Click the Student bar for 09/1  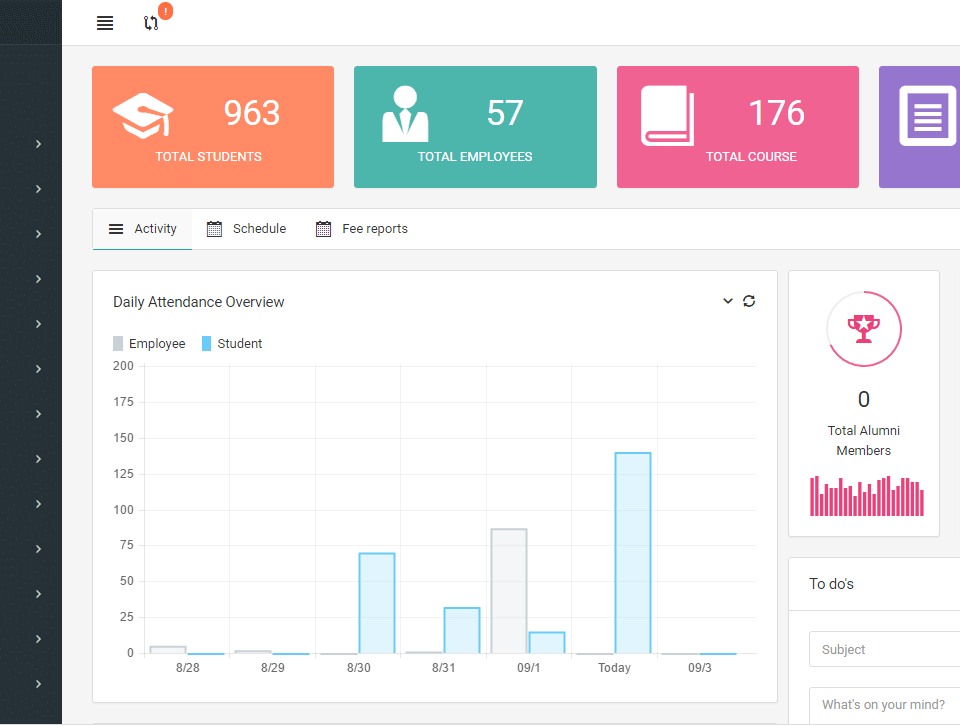[547, 643]
